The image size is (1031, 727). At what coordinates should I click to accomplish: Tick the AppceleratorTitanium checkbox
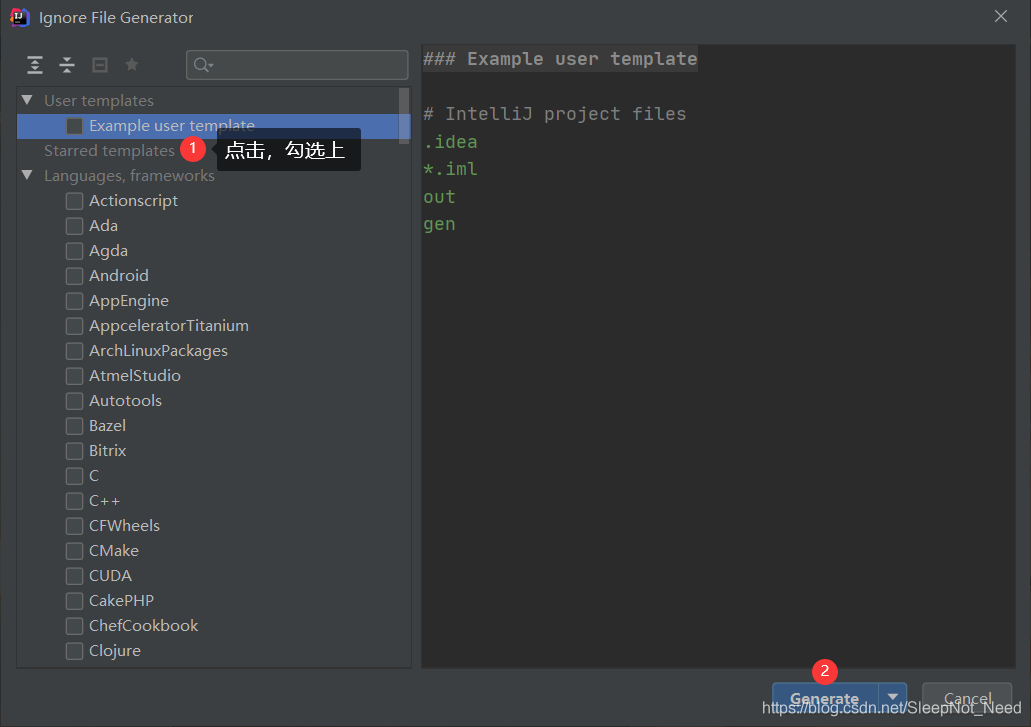(74, 325)
